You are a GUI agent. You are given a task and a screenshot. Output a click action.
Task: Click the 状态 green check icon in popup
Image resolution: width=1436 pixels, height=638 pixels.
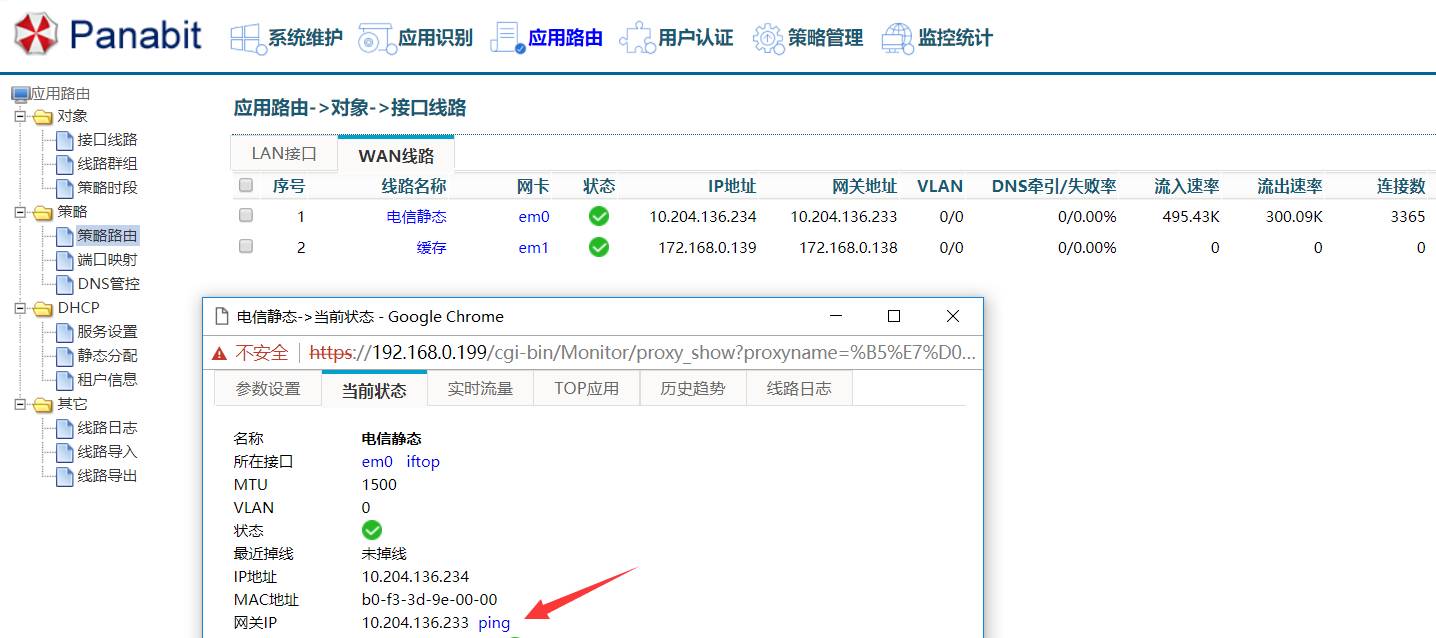(372, 530)
